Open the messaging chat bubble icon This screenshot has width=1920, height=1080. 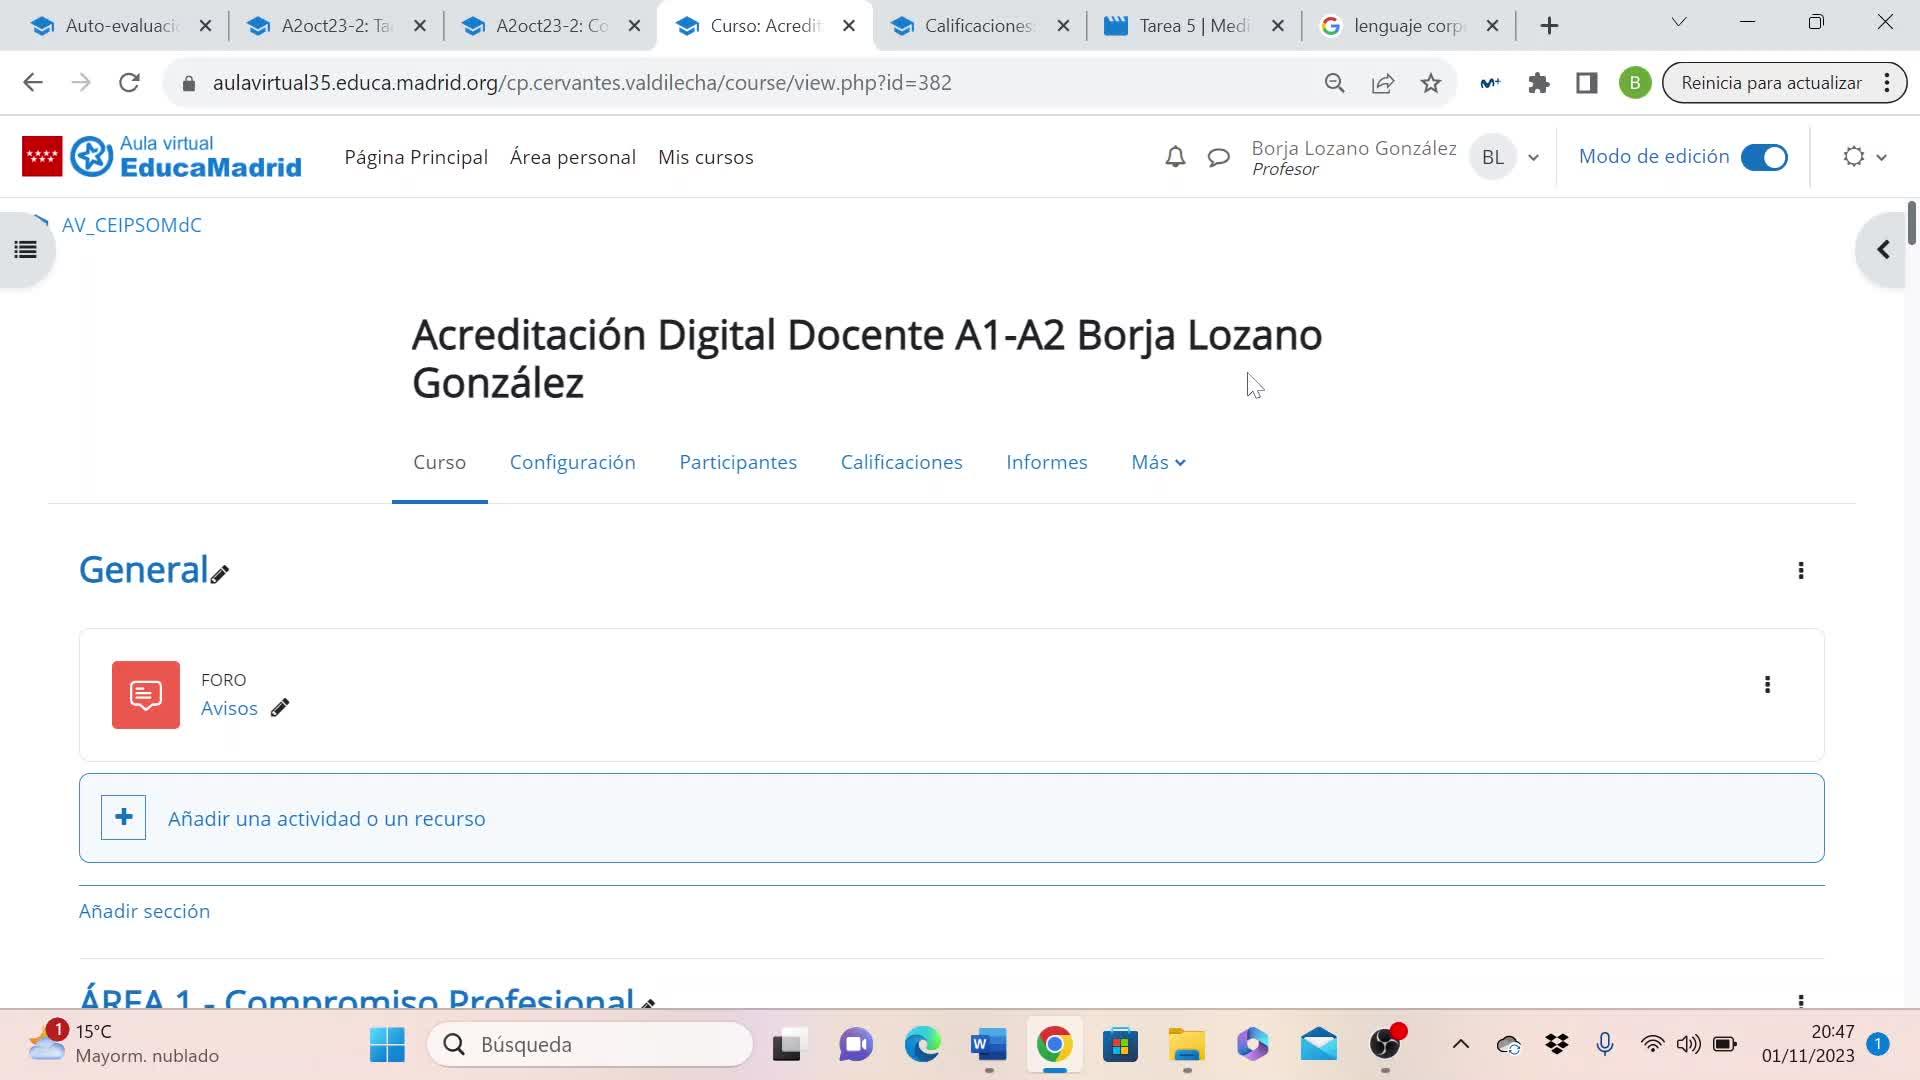tap(1218, 157)
